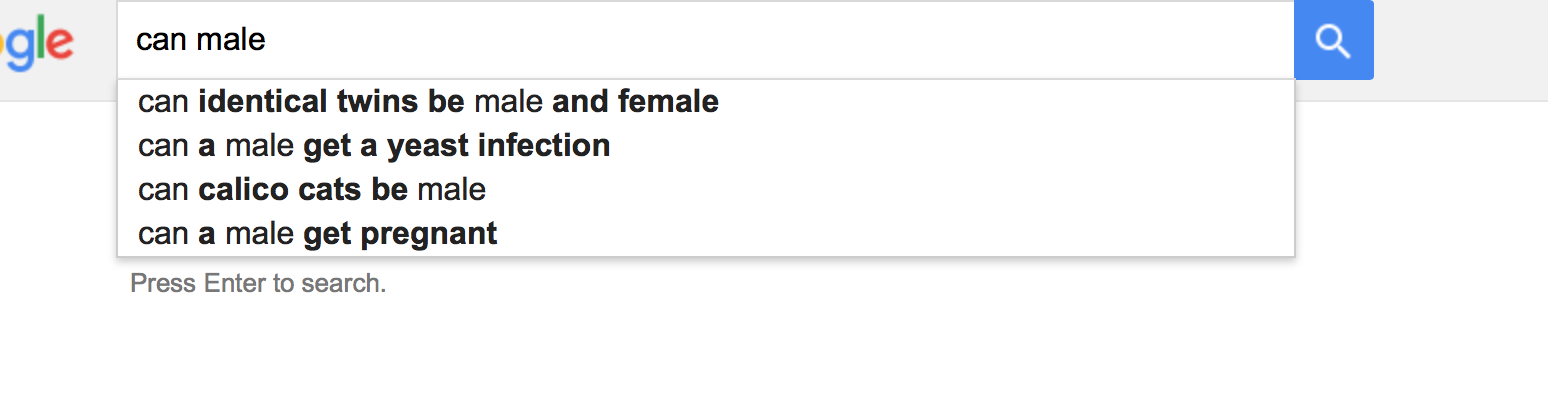
Task: Open the Google logo homepage link
Action: click(x=37, y=43)
